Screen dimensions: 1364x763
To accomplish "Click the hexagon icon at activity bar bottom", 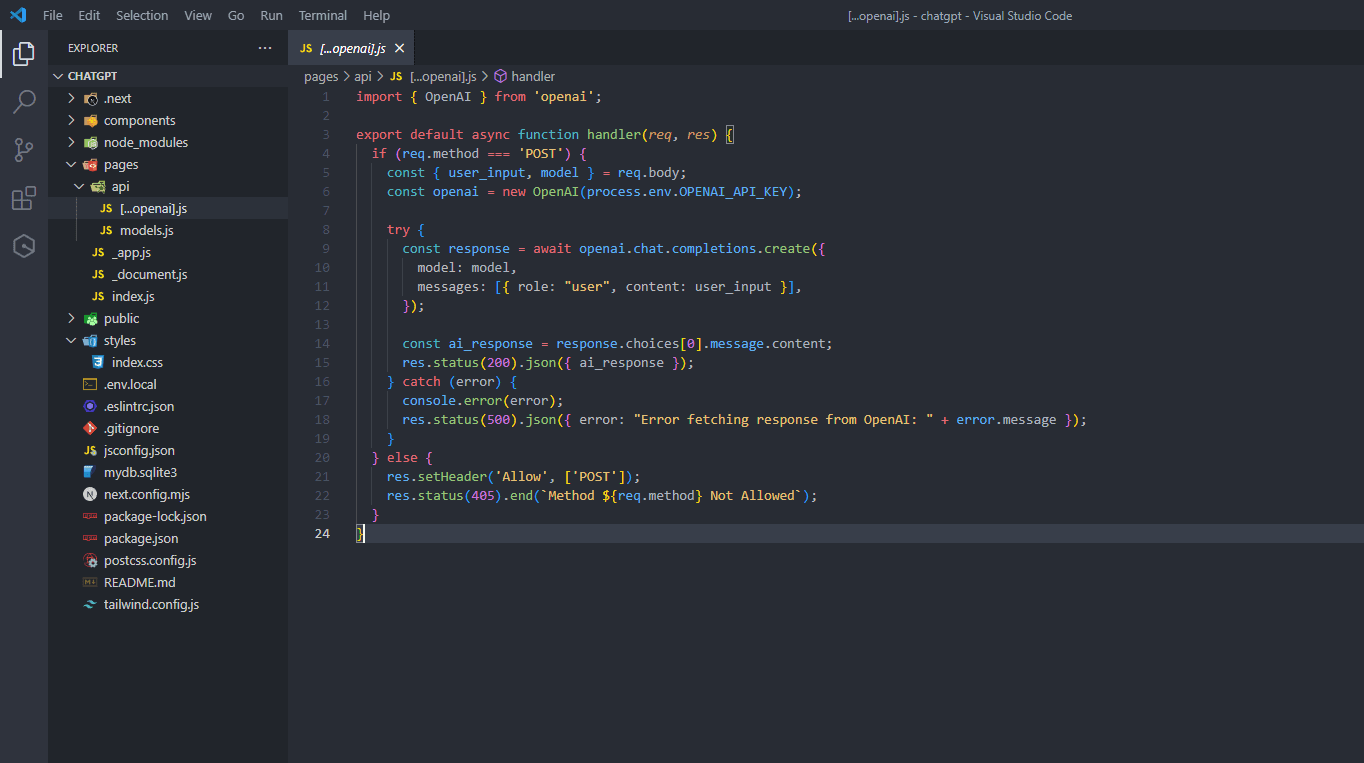I will coord(24,246).
